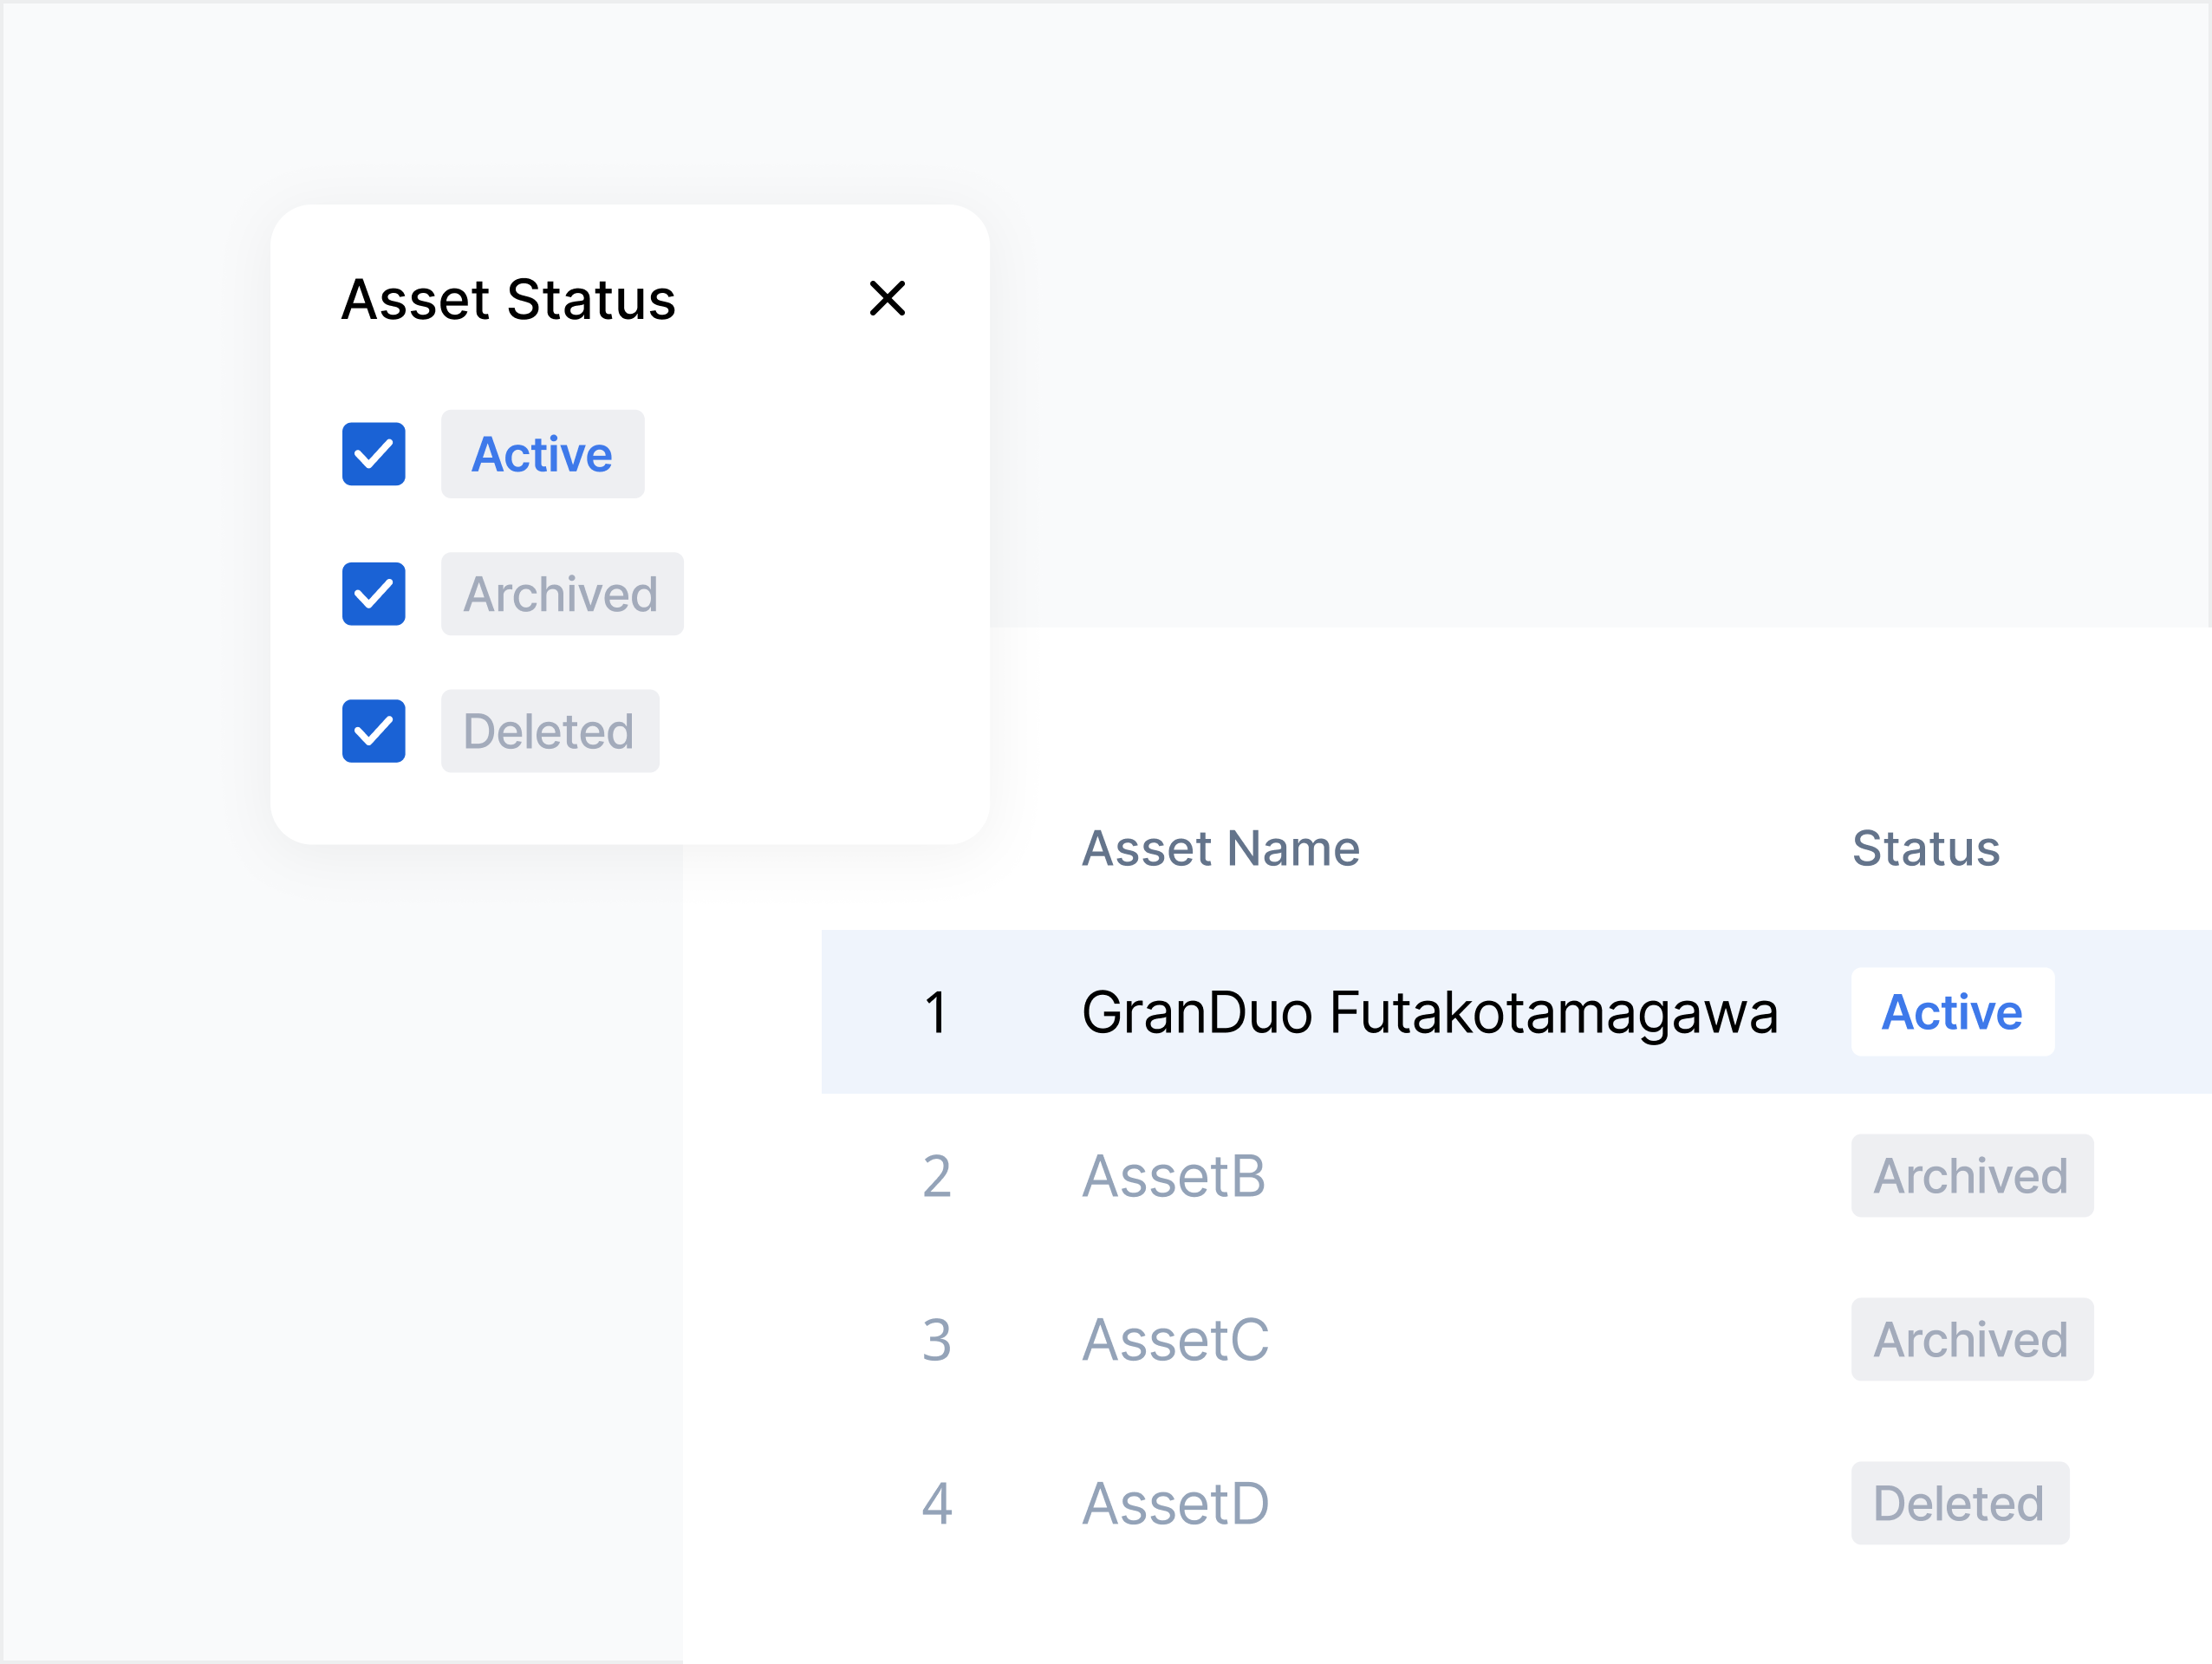Toggle the Archived filter checkbox

[x=373, y=594]
